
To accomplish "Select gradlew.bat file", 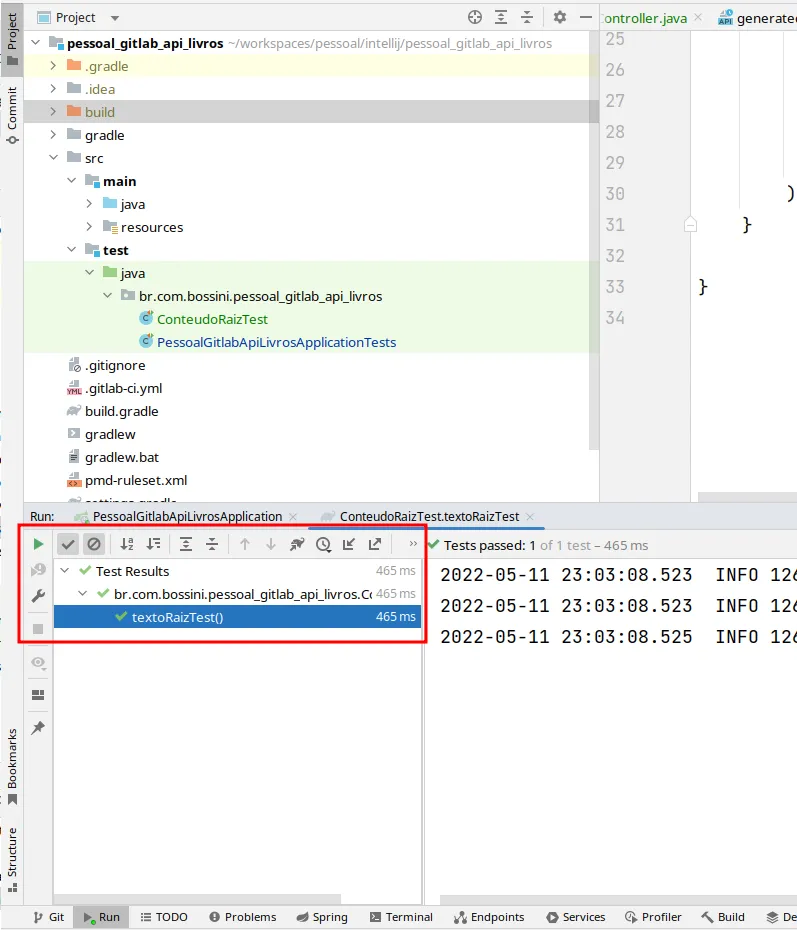I will (x=122, y=457).
